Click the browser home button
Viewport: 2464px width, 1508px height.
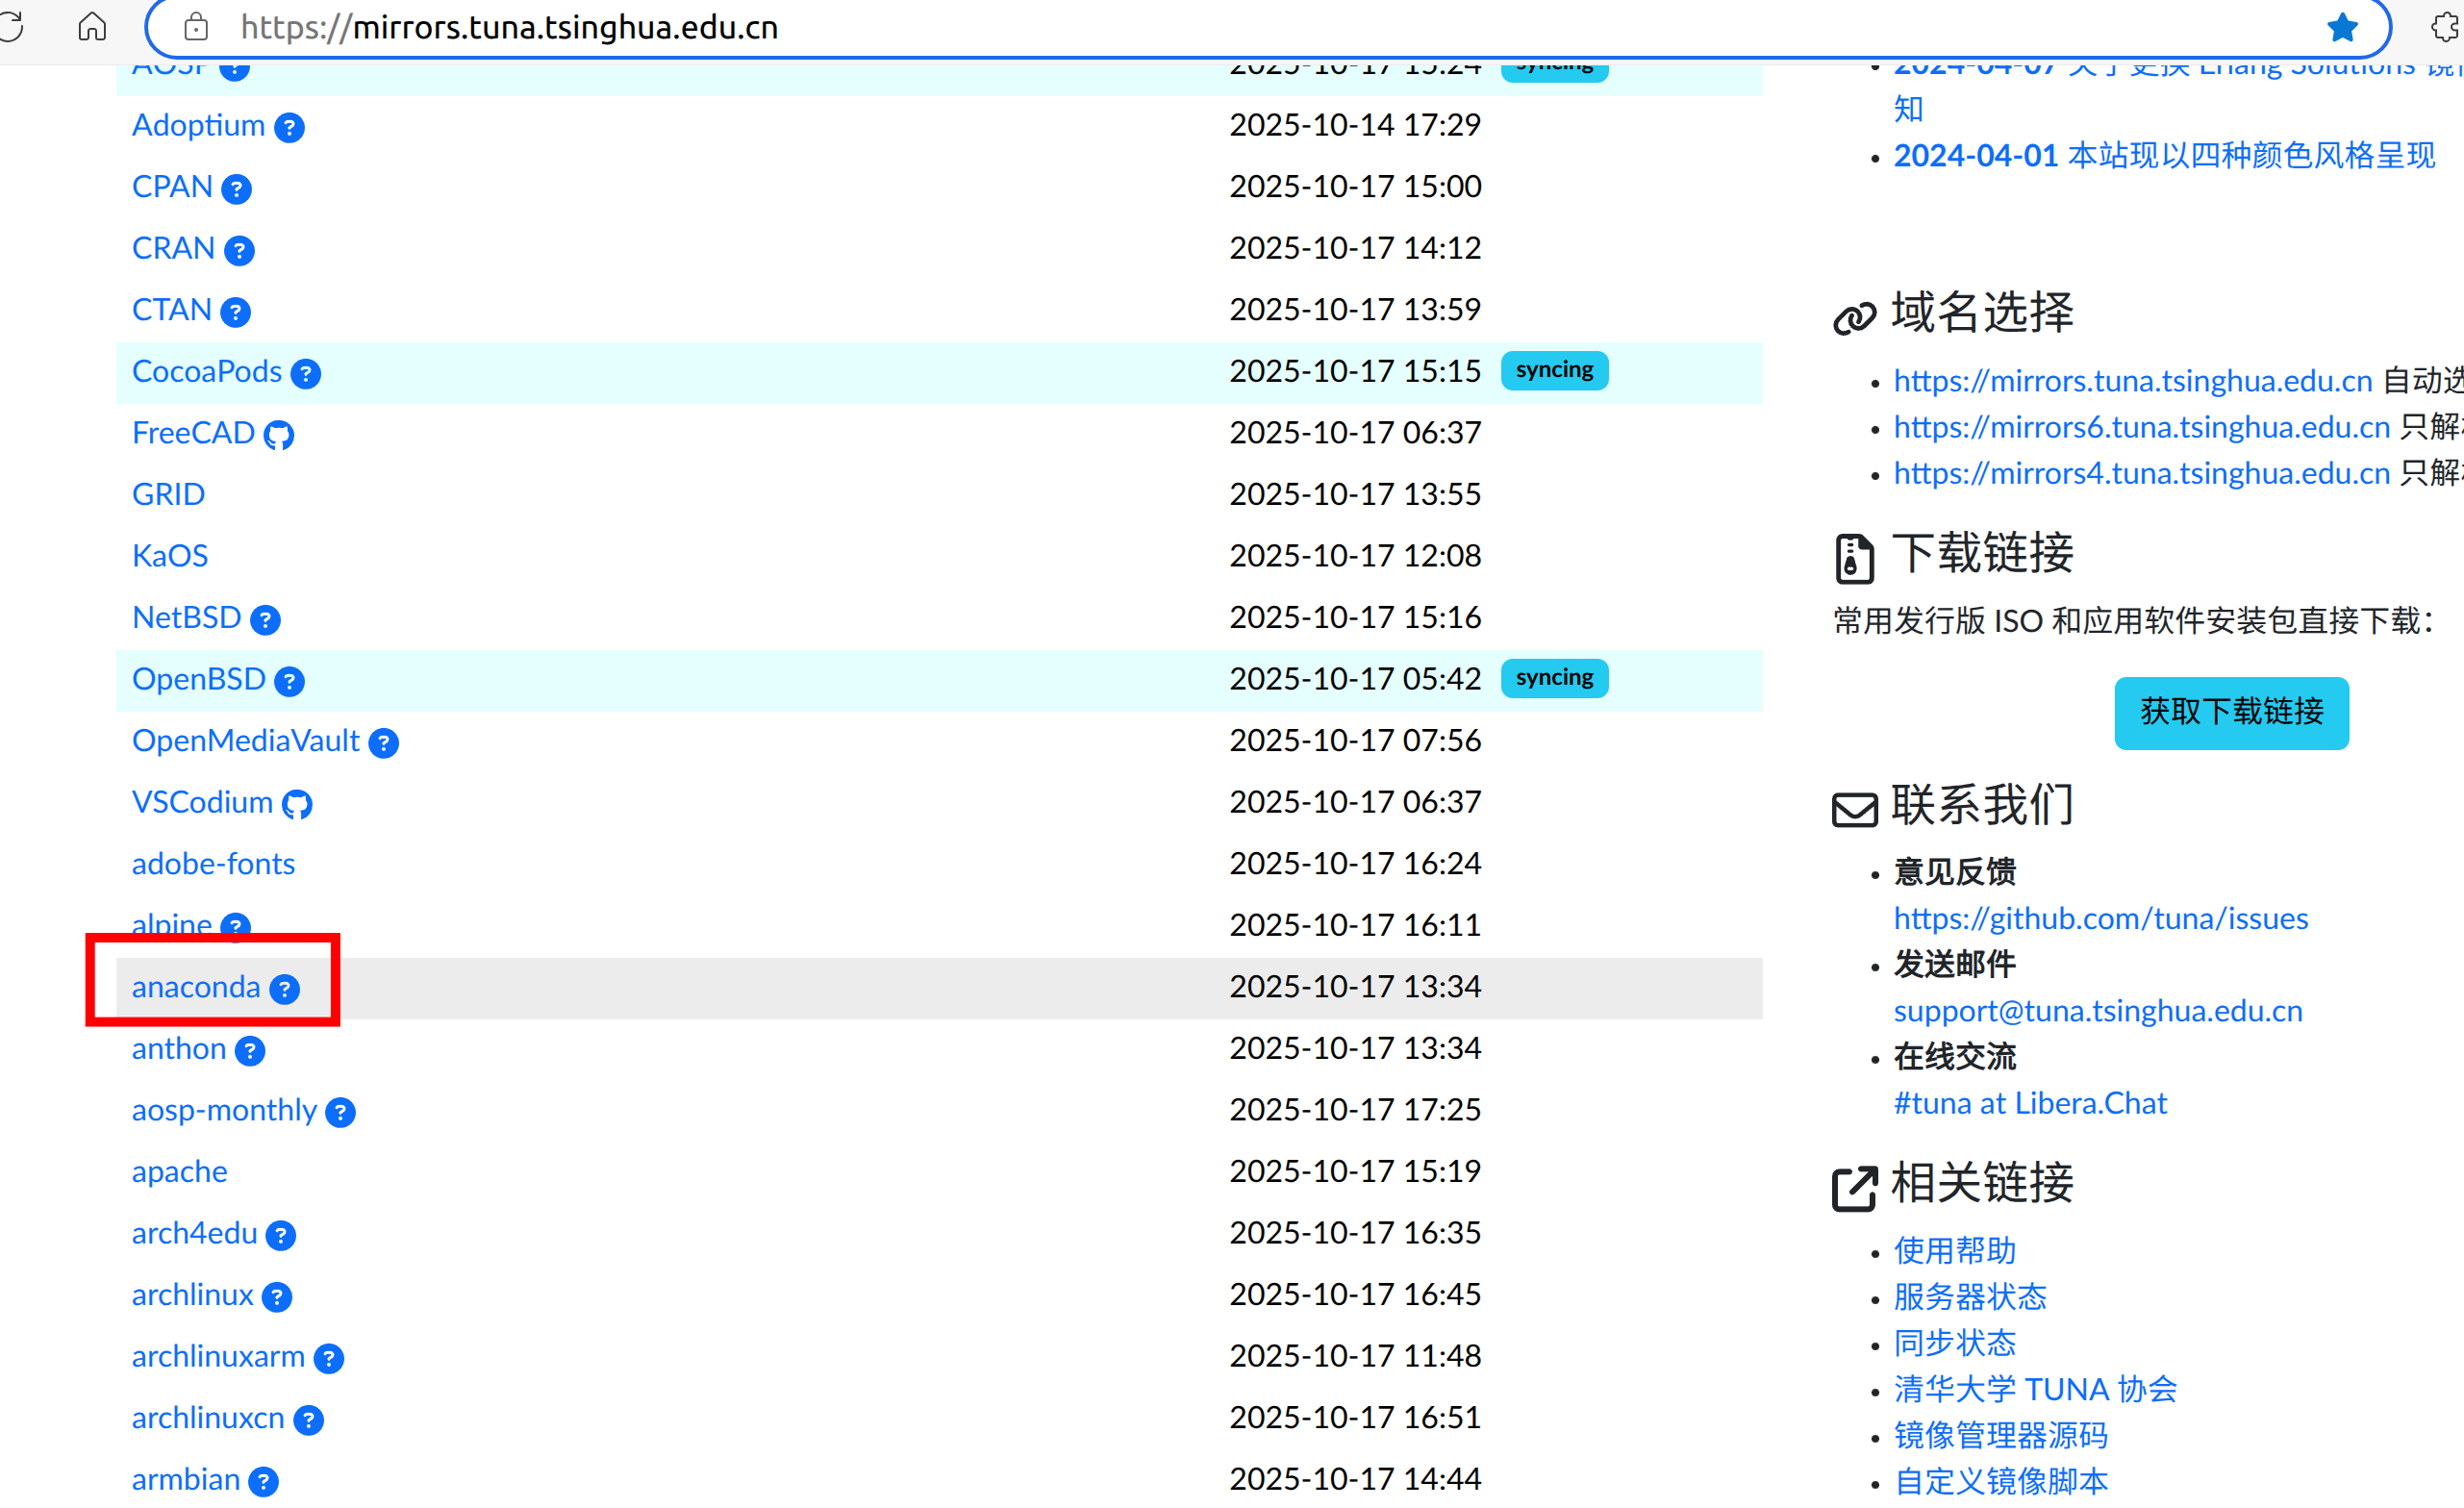[x=92, y=27]
